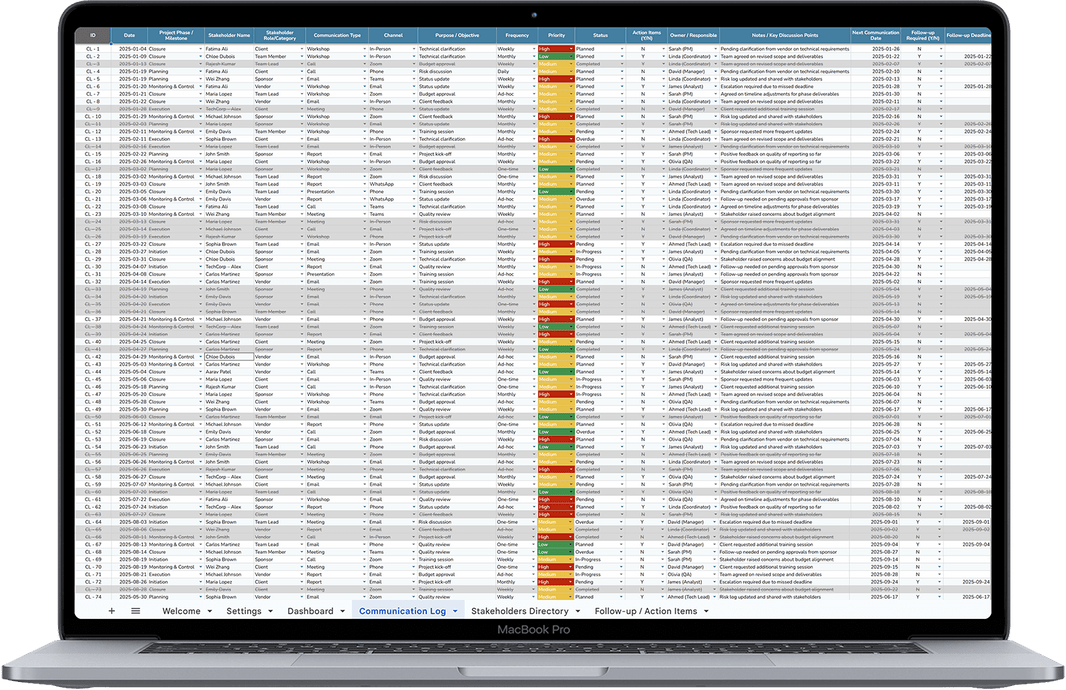
Task: Open the Stakeholders Directory sheet tab
Action: tap(519, 611)
